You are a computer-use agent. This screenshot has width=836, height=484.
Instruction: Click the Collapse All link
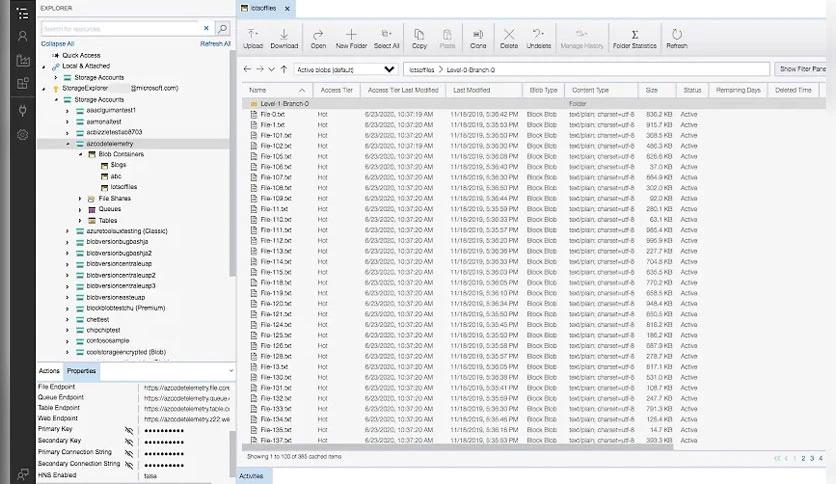coord(58,44)
